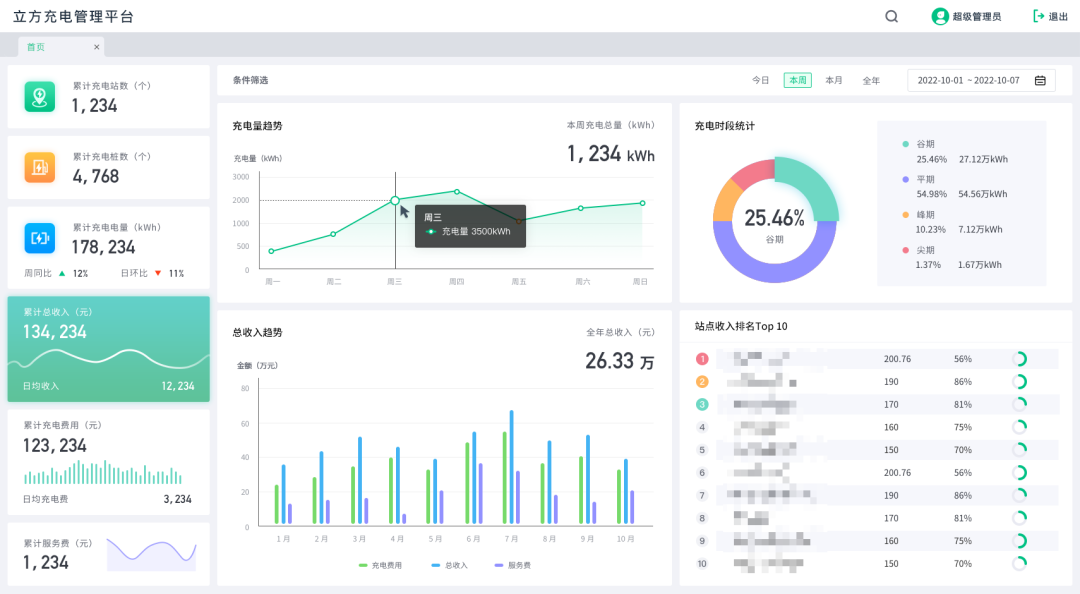1080x594 pixels.
Task: Open the calendar icon in date range
Action: (x=1040, y=81)
